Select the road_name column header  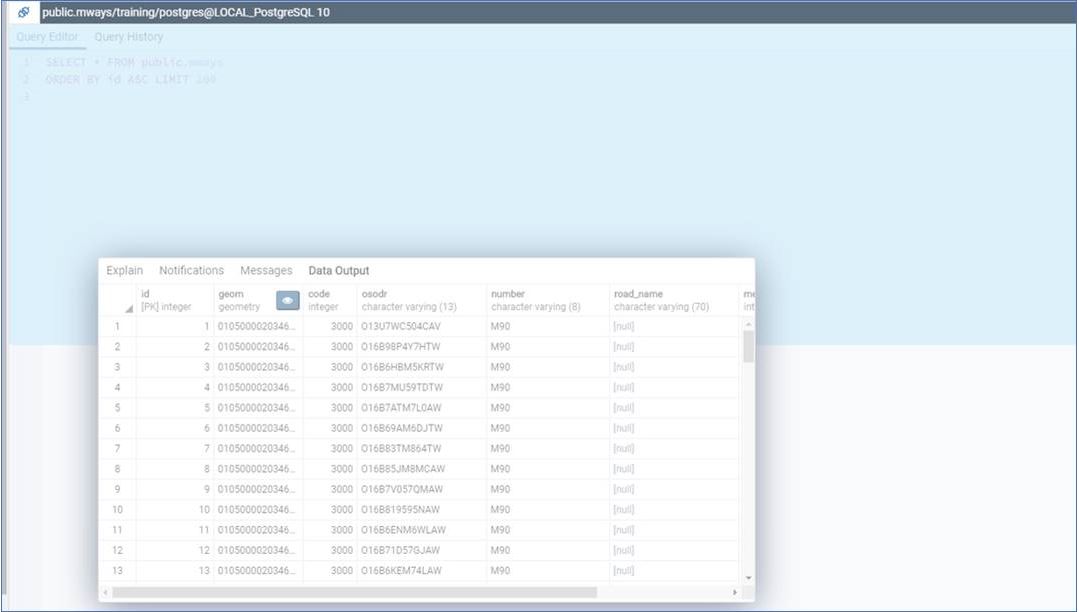pyautogui.click(x=674, y=300)
